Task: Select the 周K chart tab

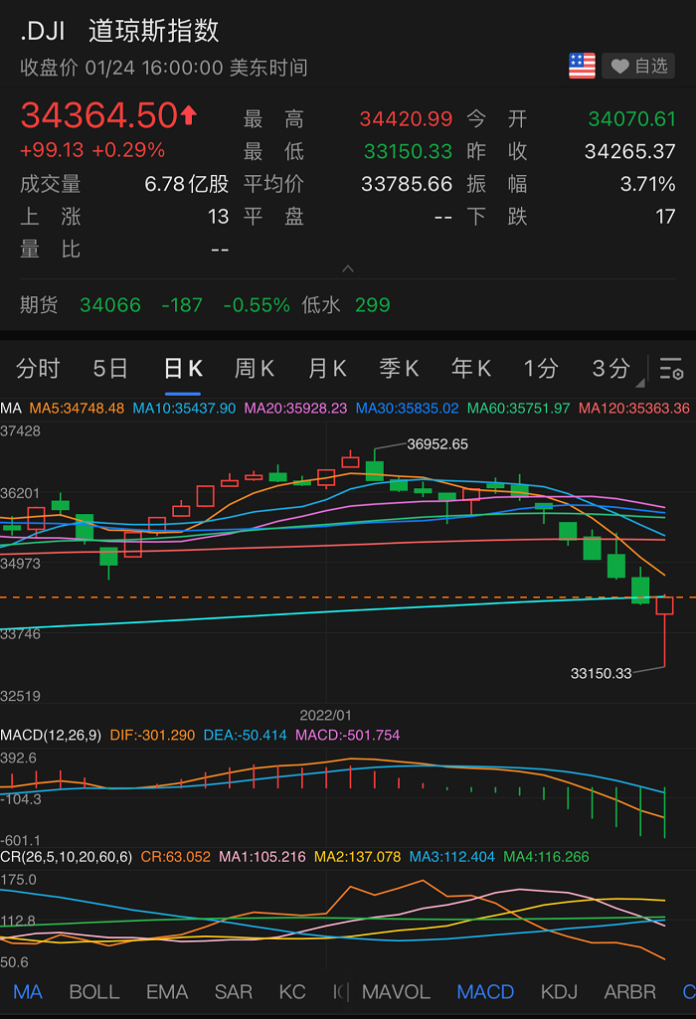Action: [x=254, y=368]
